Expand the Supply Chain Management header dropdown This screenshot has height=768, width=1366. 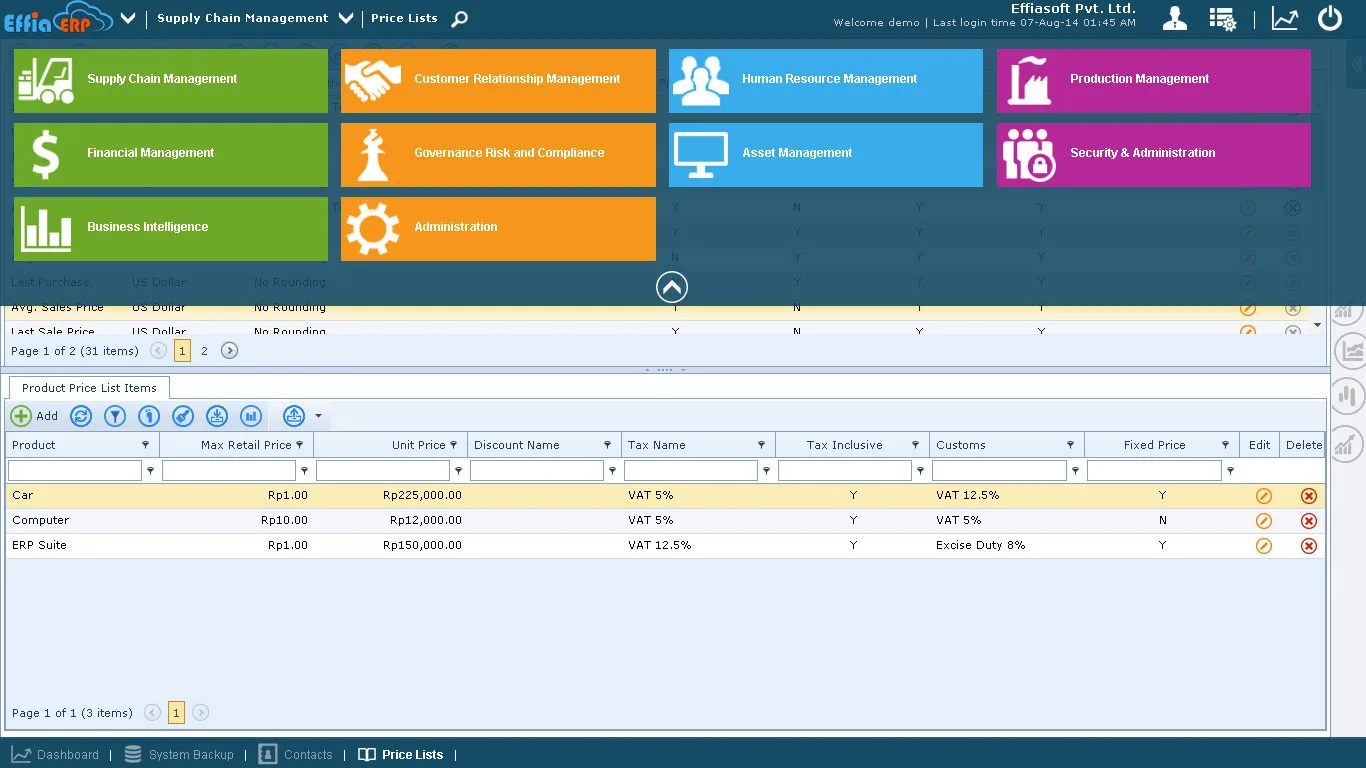click(x=346, y=18)
